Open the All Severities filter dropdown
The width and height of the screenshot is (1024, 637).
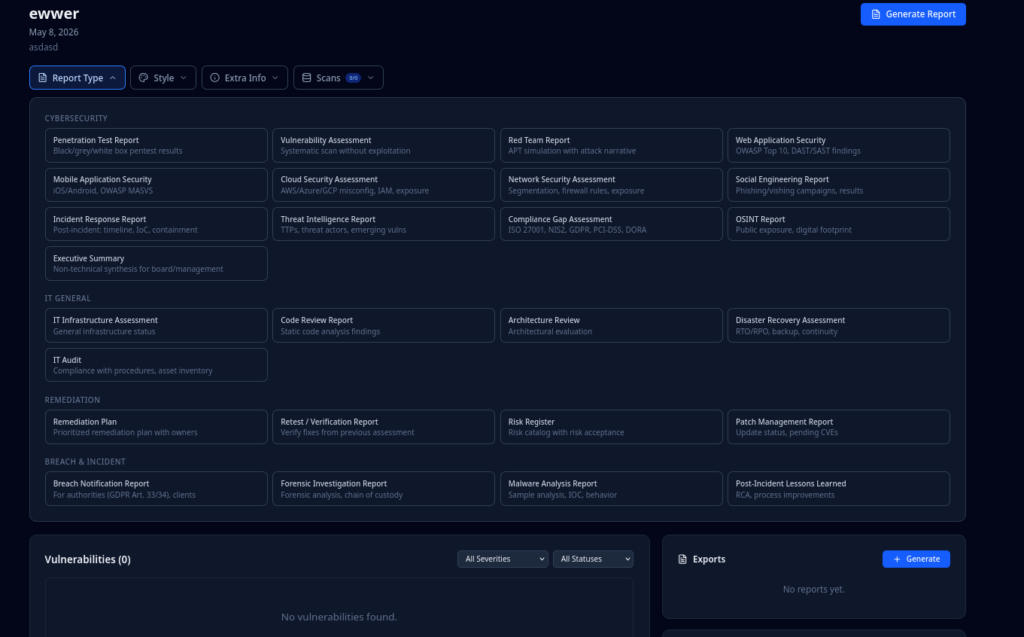click(502, 559)
